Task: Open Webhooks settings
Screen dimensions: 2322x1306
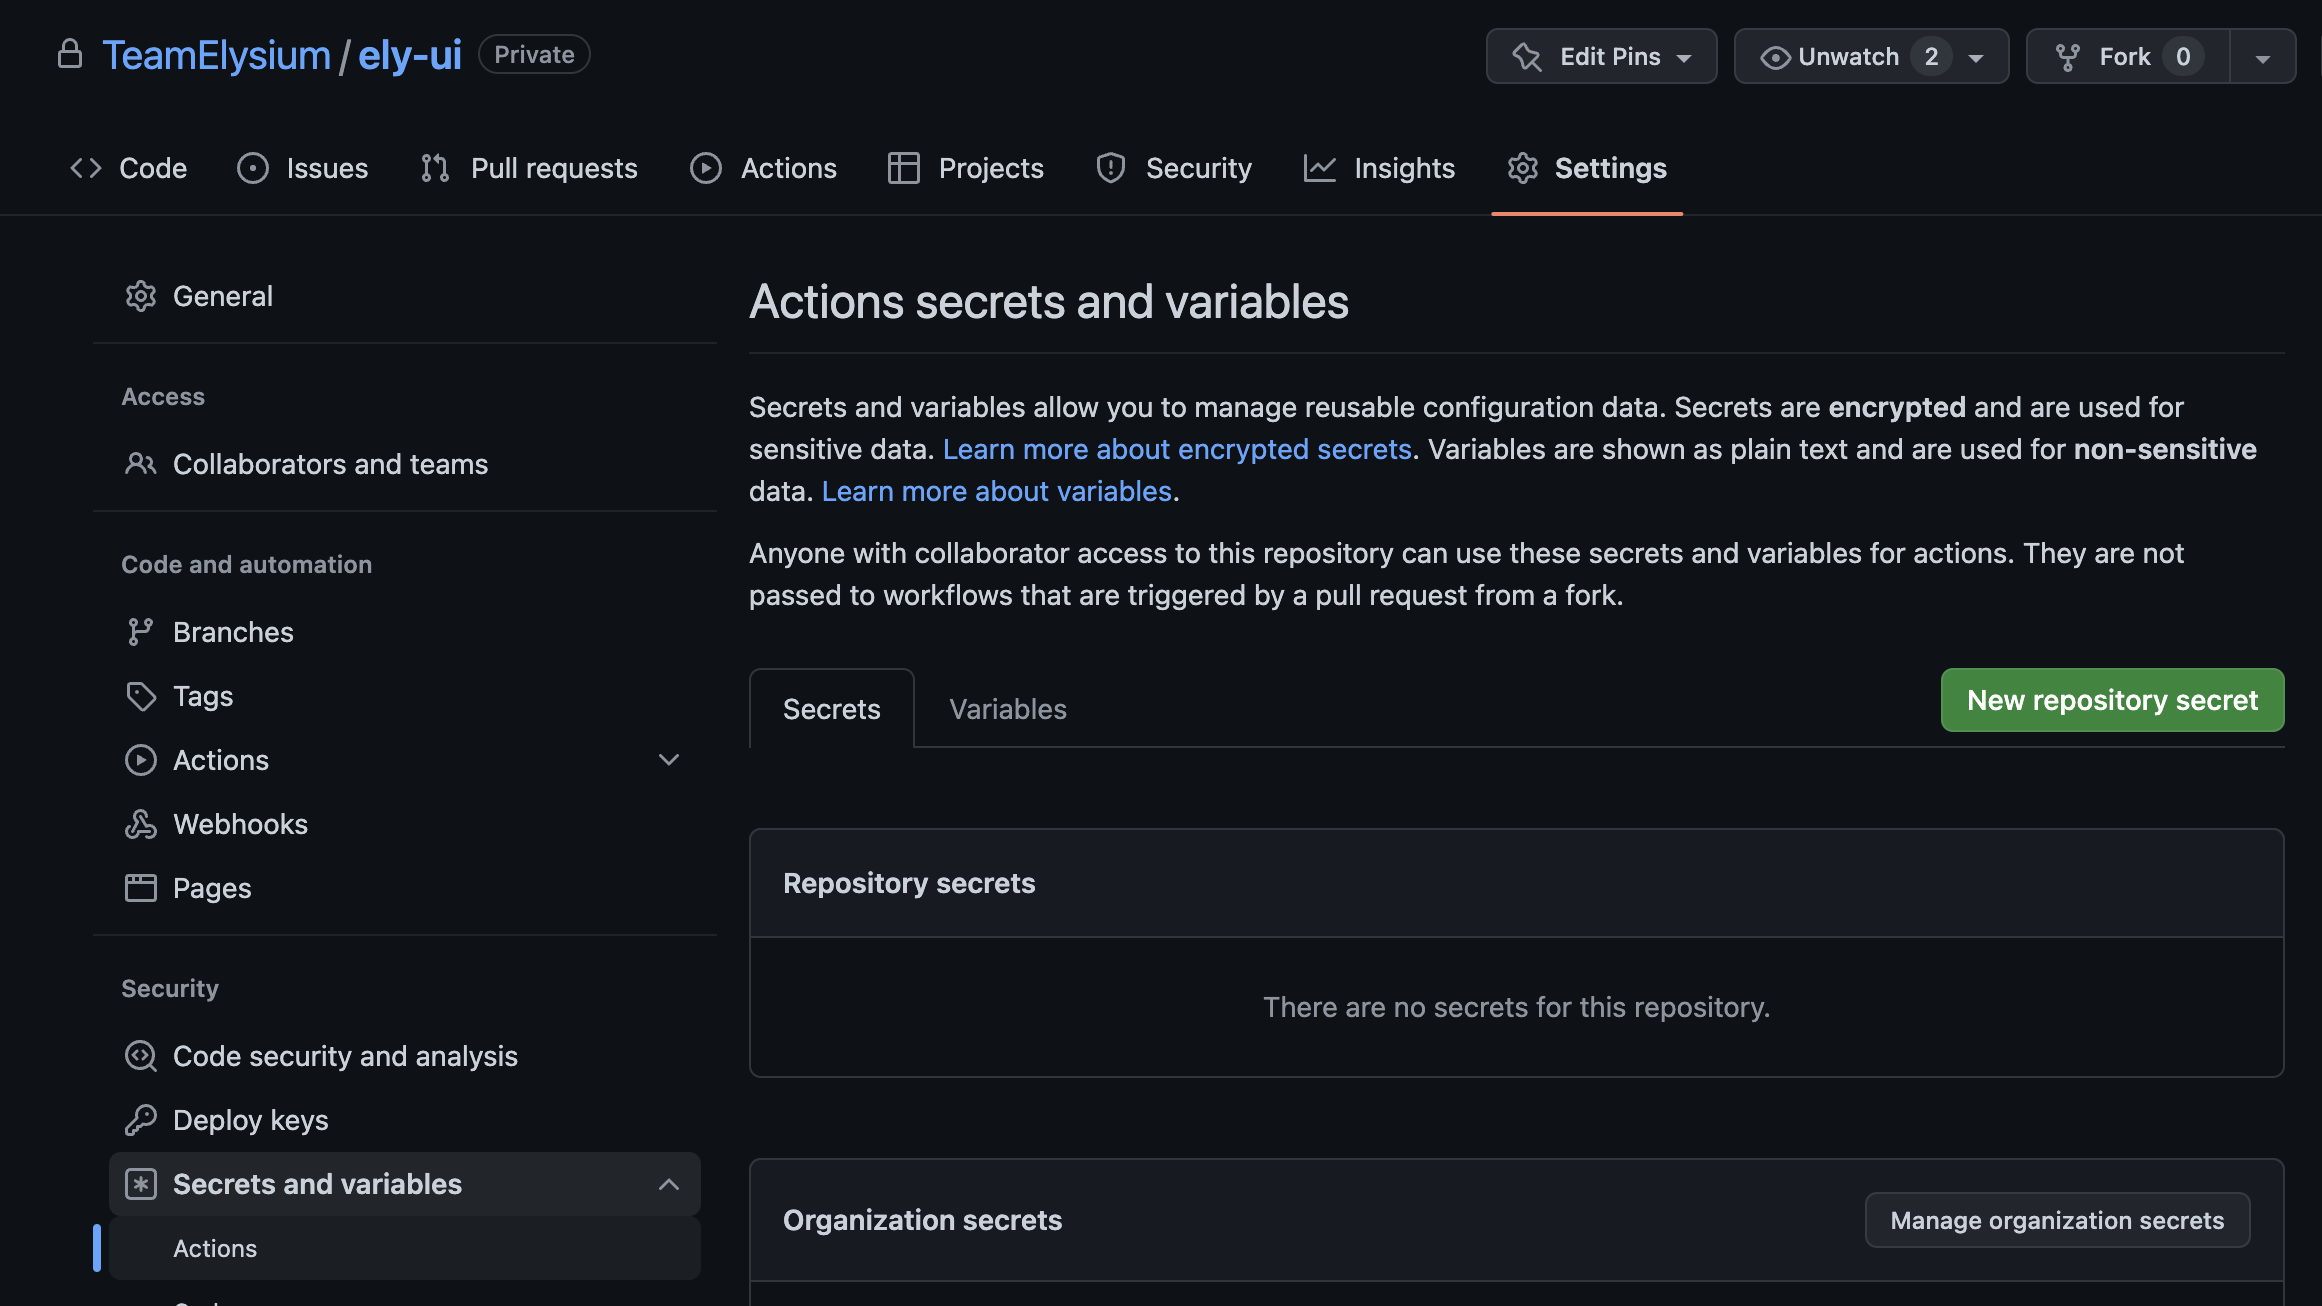Action: [x=405, y=824]
